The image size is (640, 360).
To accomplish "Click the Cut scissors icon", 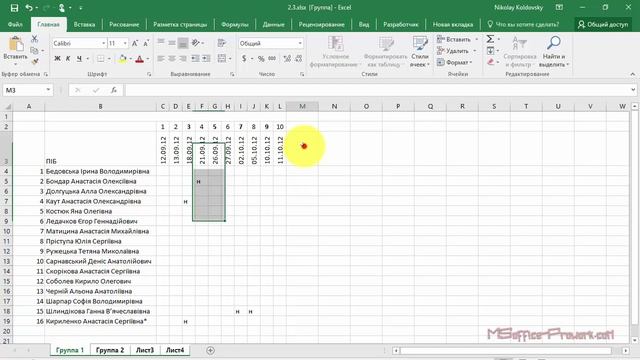I will pyautogui.click(x=35, y=39).
